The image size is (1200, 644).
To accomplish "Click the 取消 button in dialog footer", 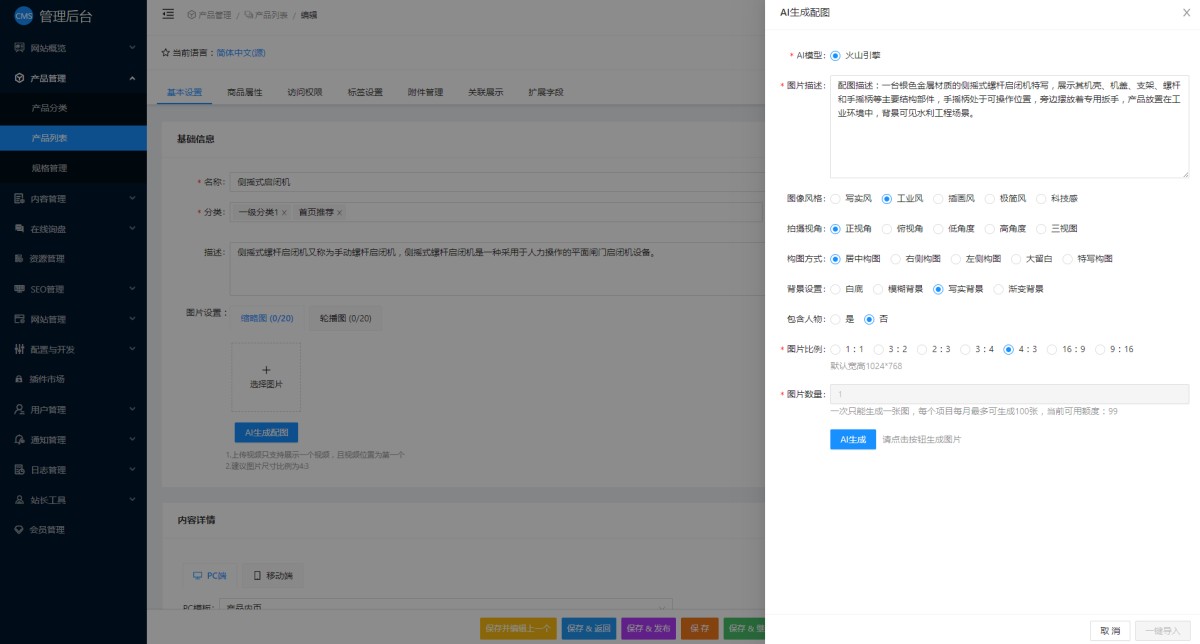I will tap(1109, 630).
